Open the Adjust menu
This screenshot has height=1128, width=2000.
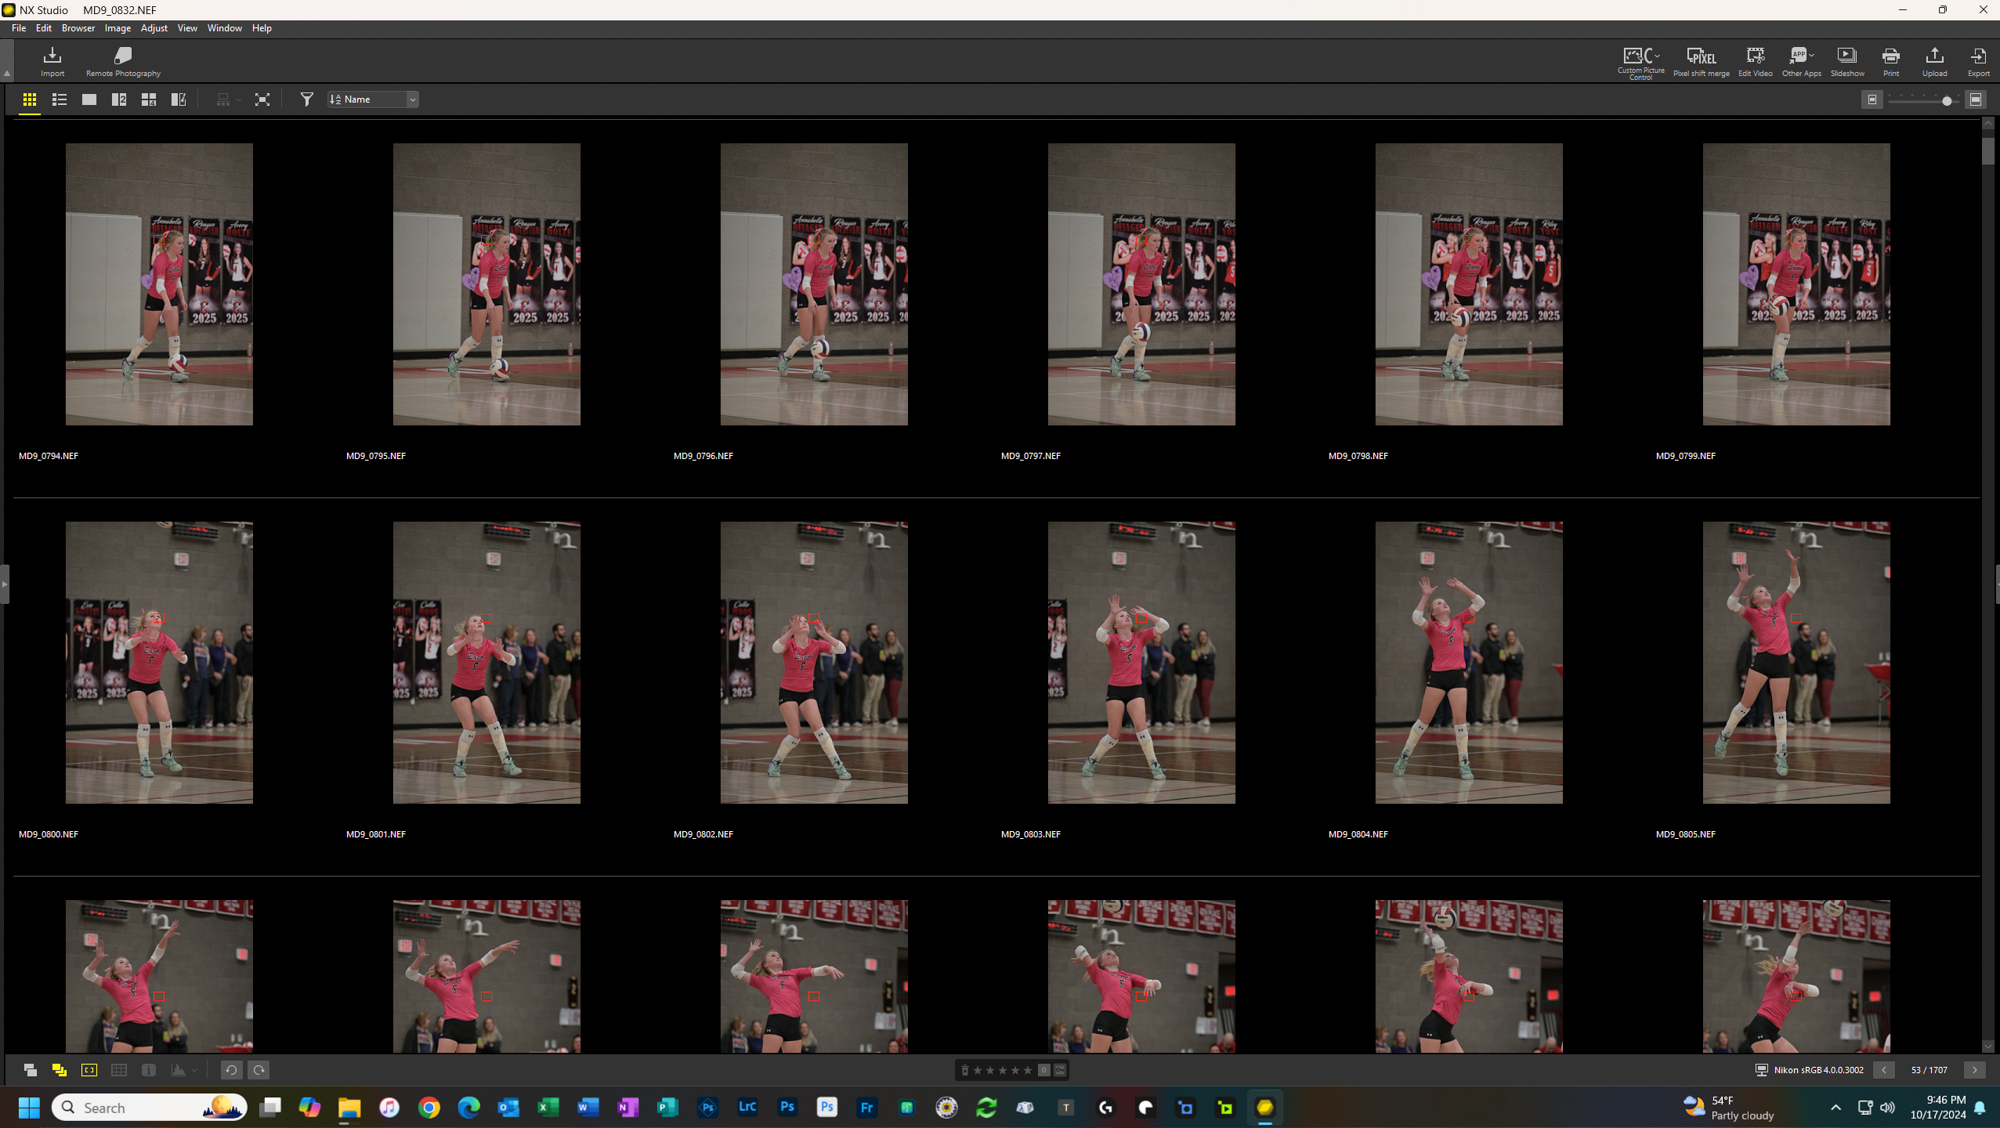point(154,28)
